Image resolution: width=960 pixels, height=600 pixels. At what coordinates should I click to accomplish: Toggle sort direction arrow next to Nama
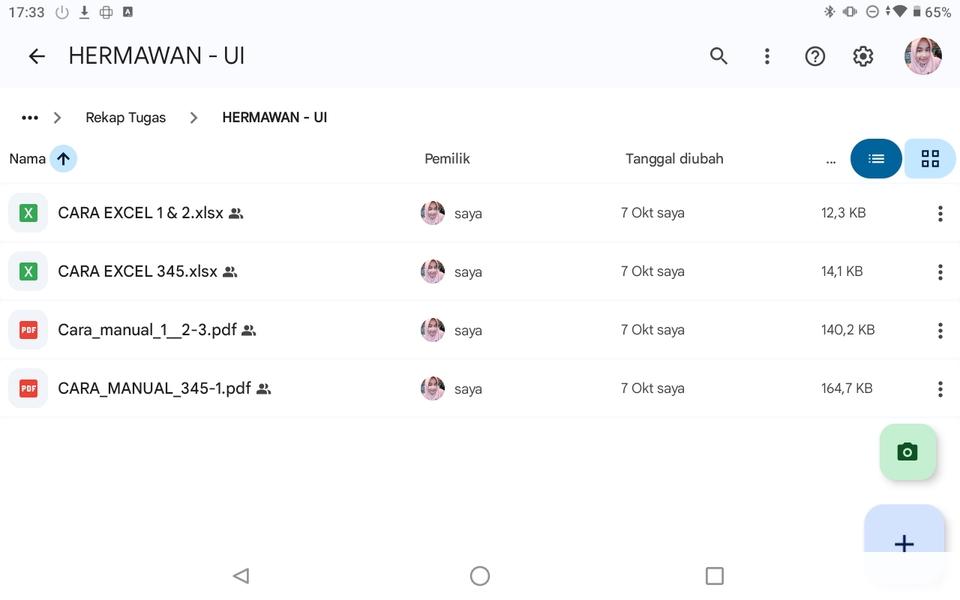click(63, 159)
